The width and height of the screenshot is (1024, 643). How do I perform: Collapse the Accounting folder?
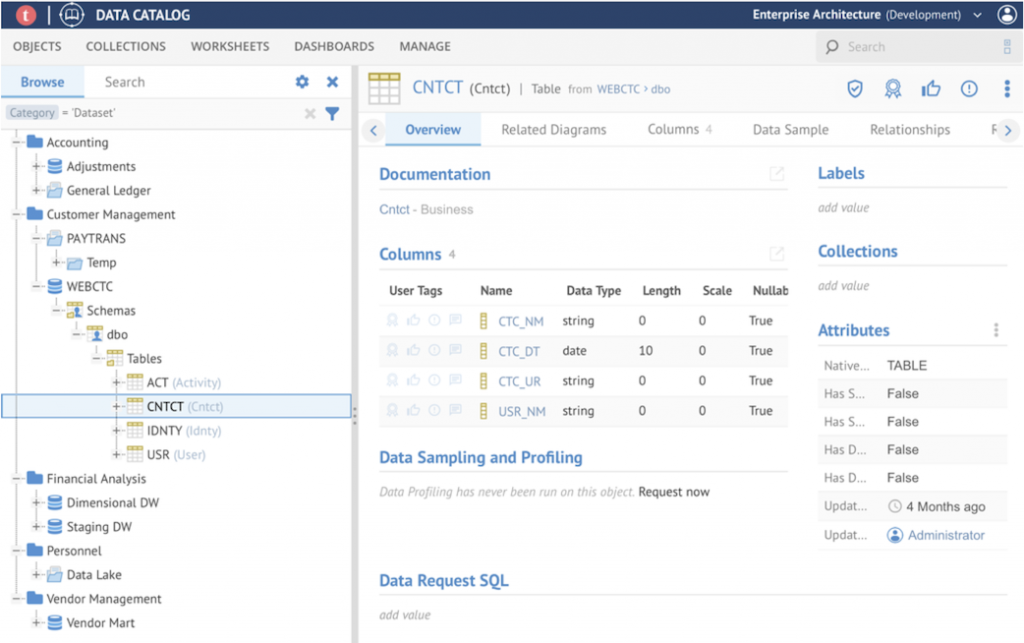coord(16,142)
